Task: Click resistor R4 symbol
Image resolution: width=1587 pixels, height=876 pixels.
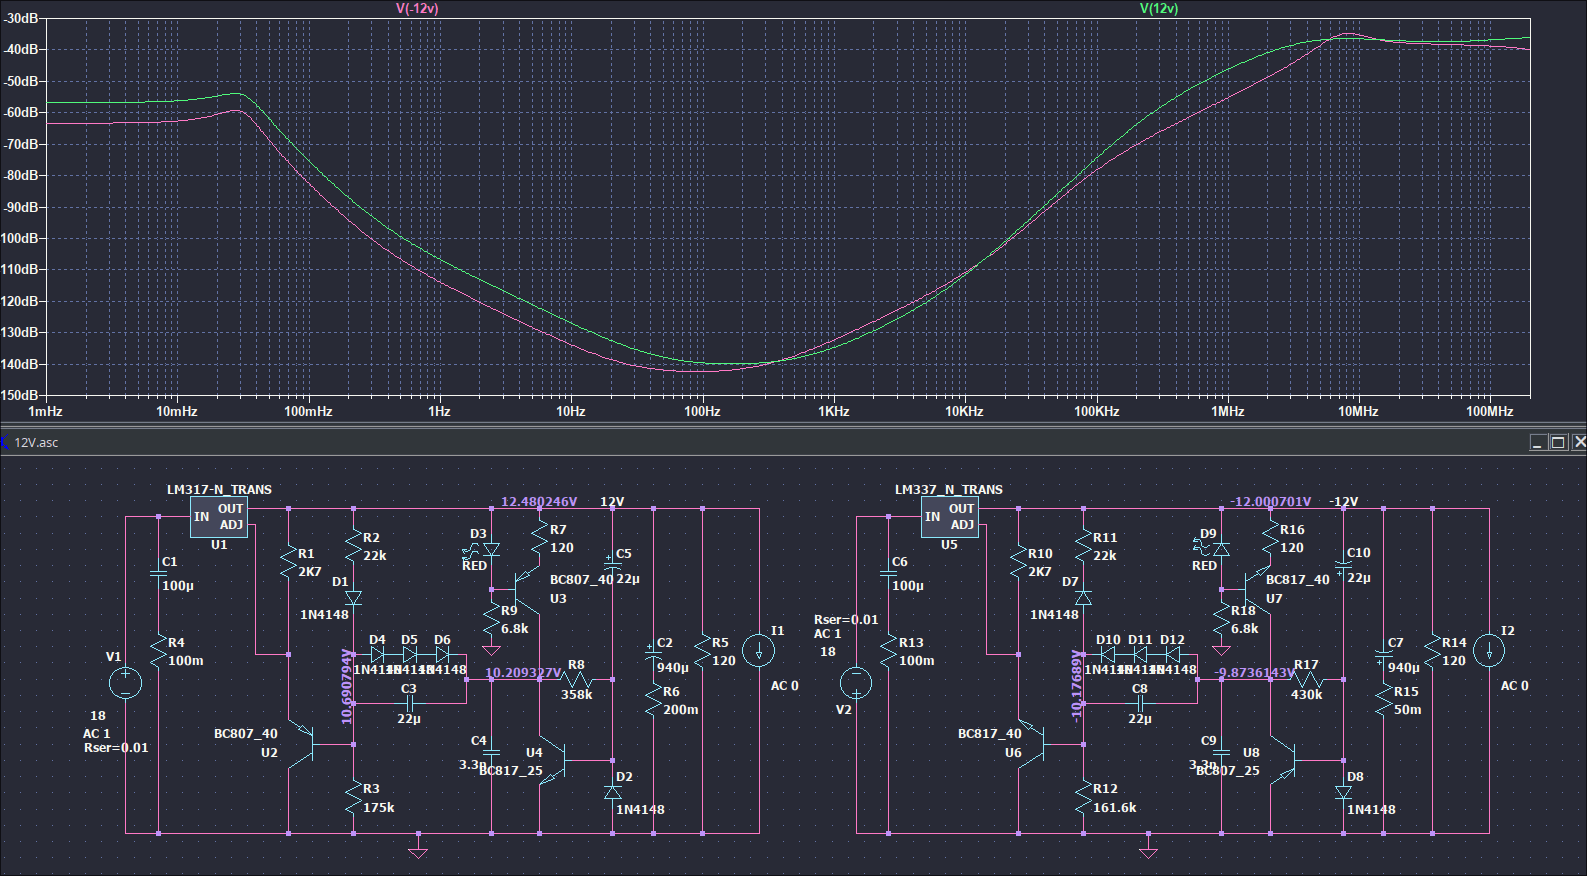Action: pyautogui.click(x=158, y=652)
